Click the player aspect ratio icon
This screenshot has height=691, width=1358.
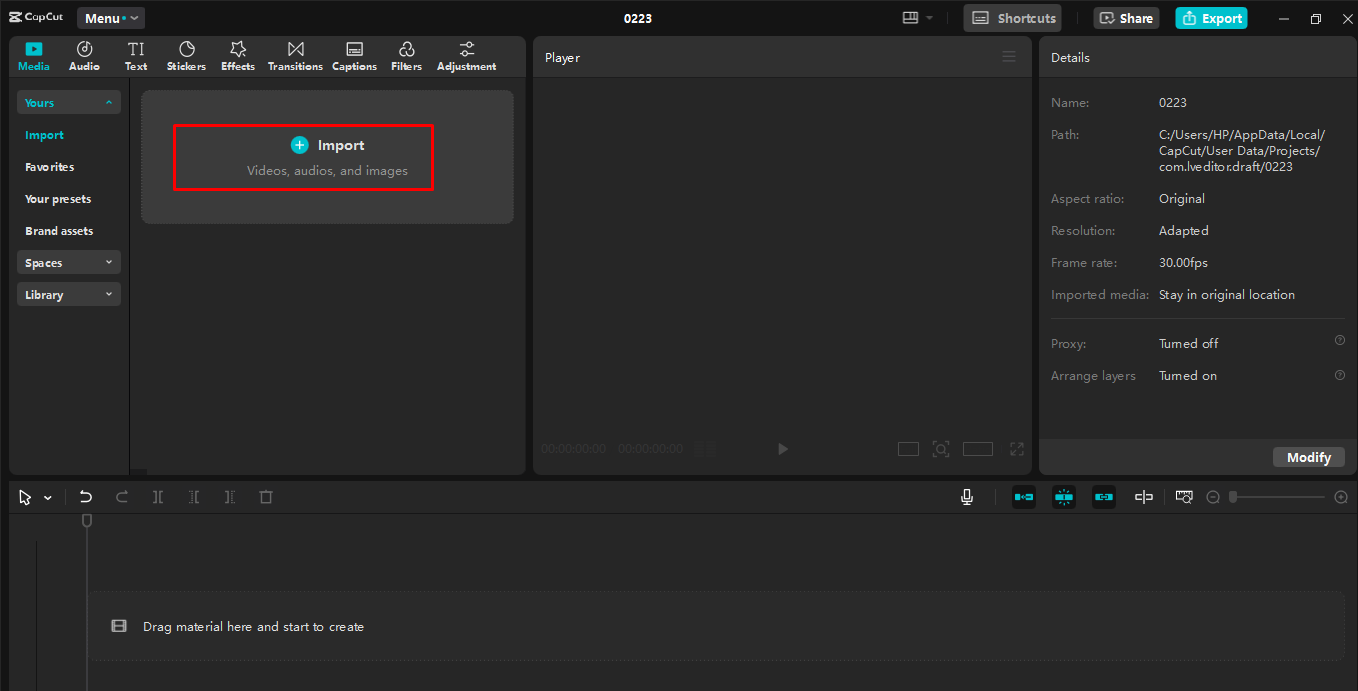[x=978, y=449]
